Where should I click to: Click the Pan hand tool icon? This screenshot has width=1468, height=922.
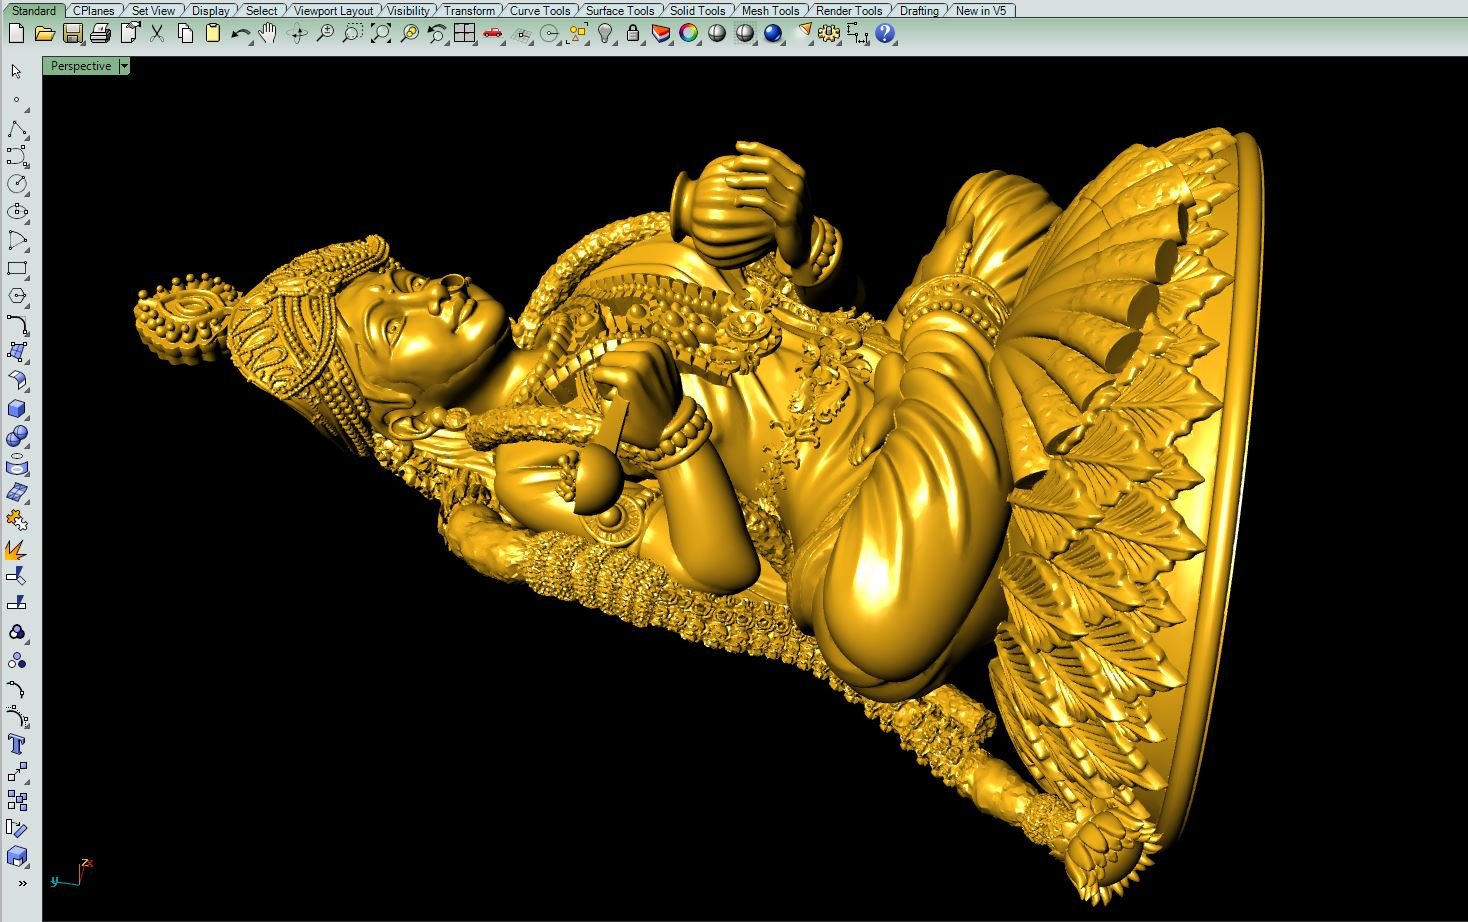point(267,33)
